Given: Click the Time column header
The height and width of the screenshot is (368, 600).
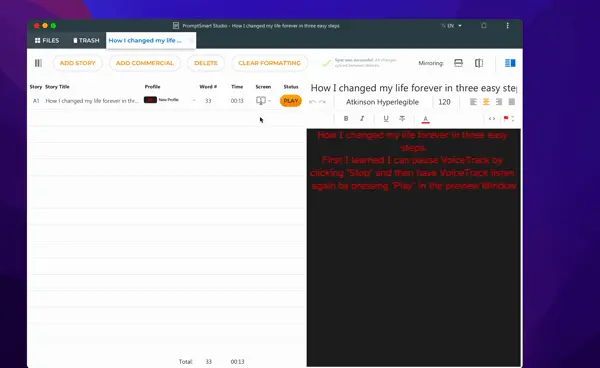Looking at the screenshot, I should click(237, 87).
